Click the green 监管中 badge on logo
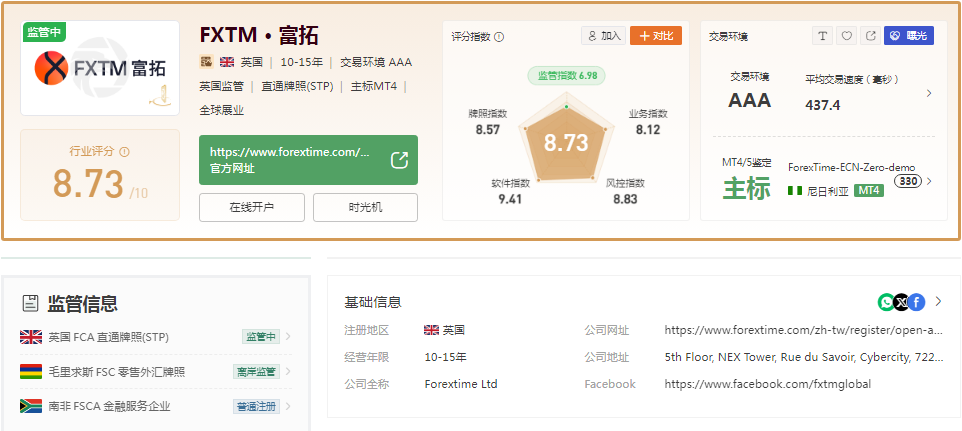Screen dimensions: 962x431 (44, 32)
